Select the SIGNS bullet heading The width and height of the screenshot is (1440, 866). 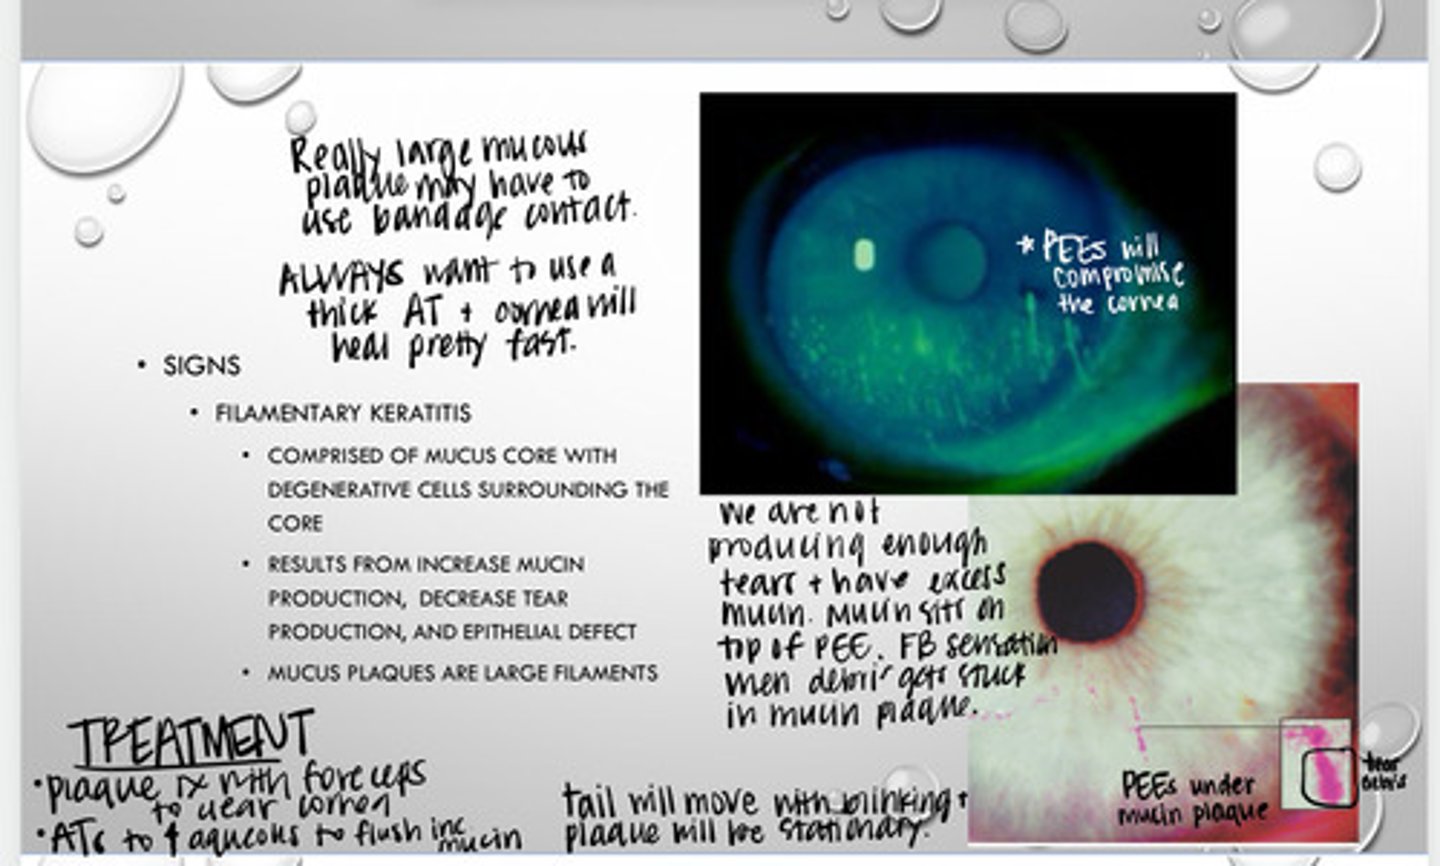click(x=201, y=366)
